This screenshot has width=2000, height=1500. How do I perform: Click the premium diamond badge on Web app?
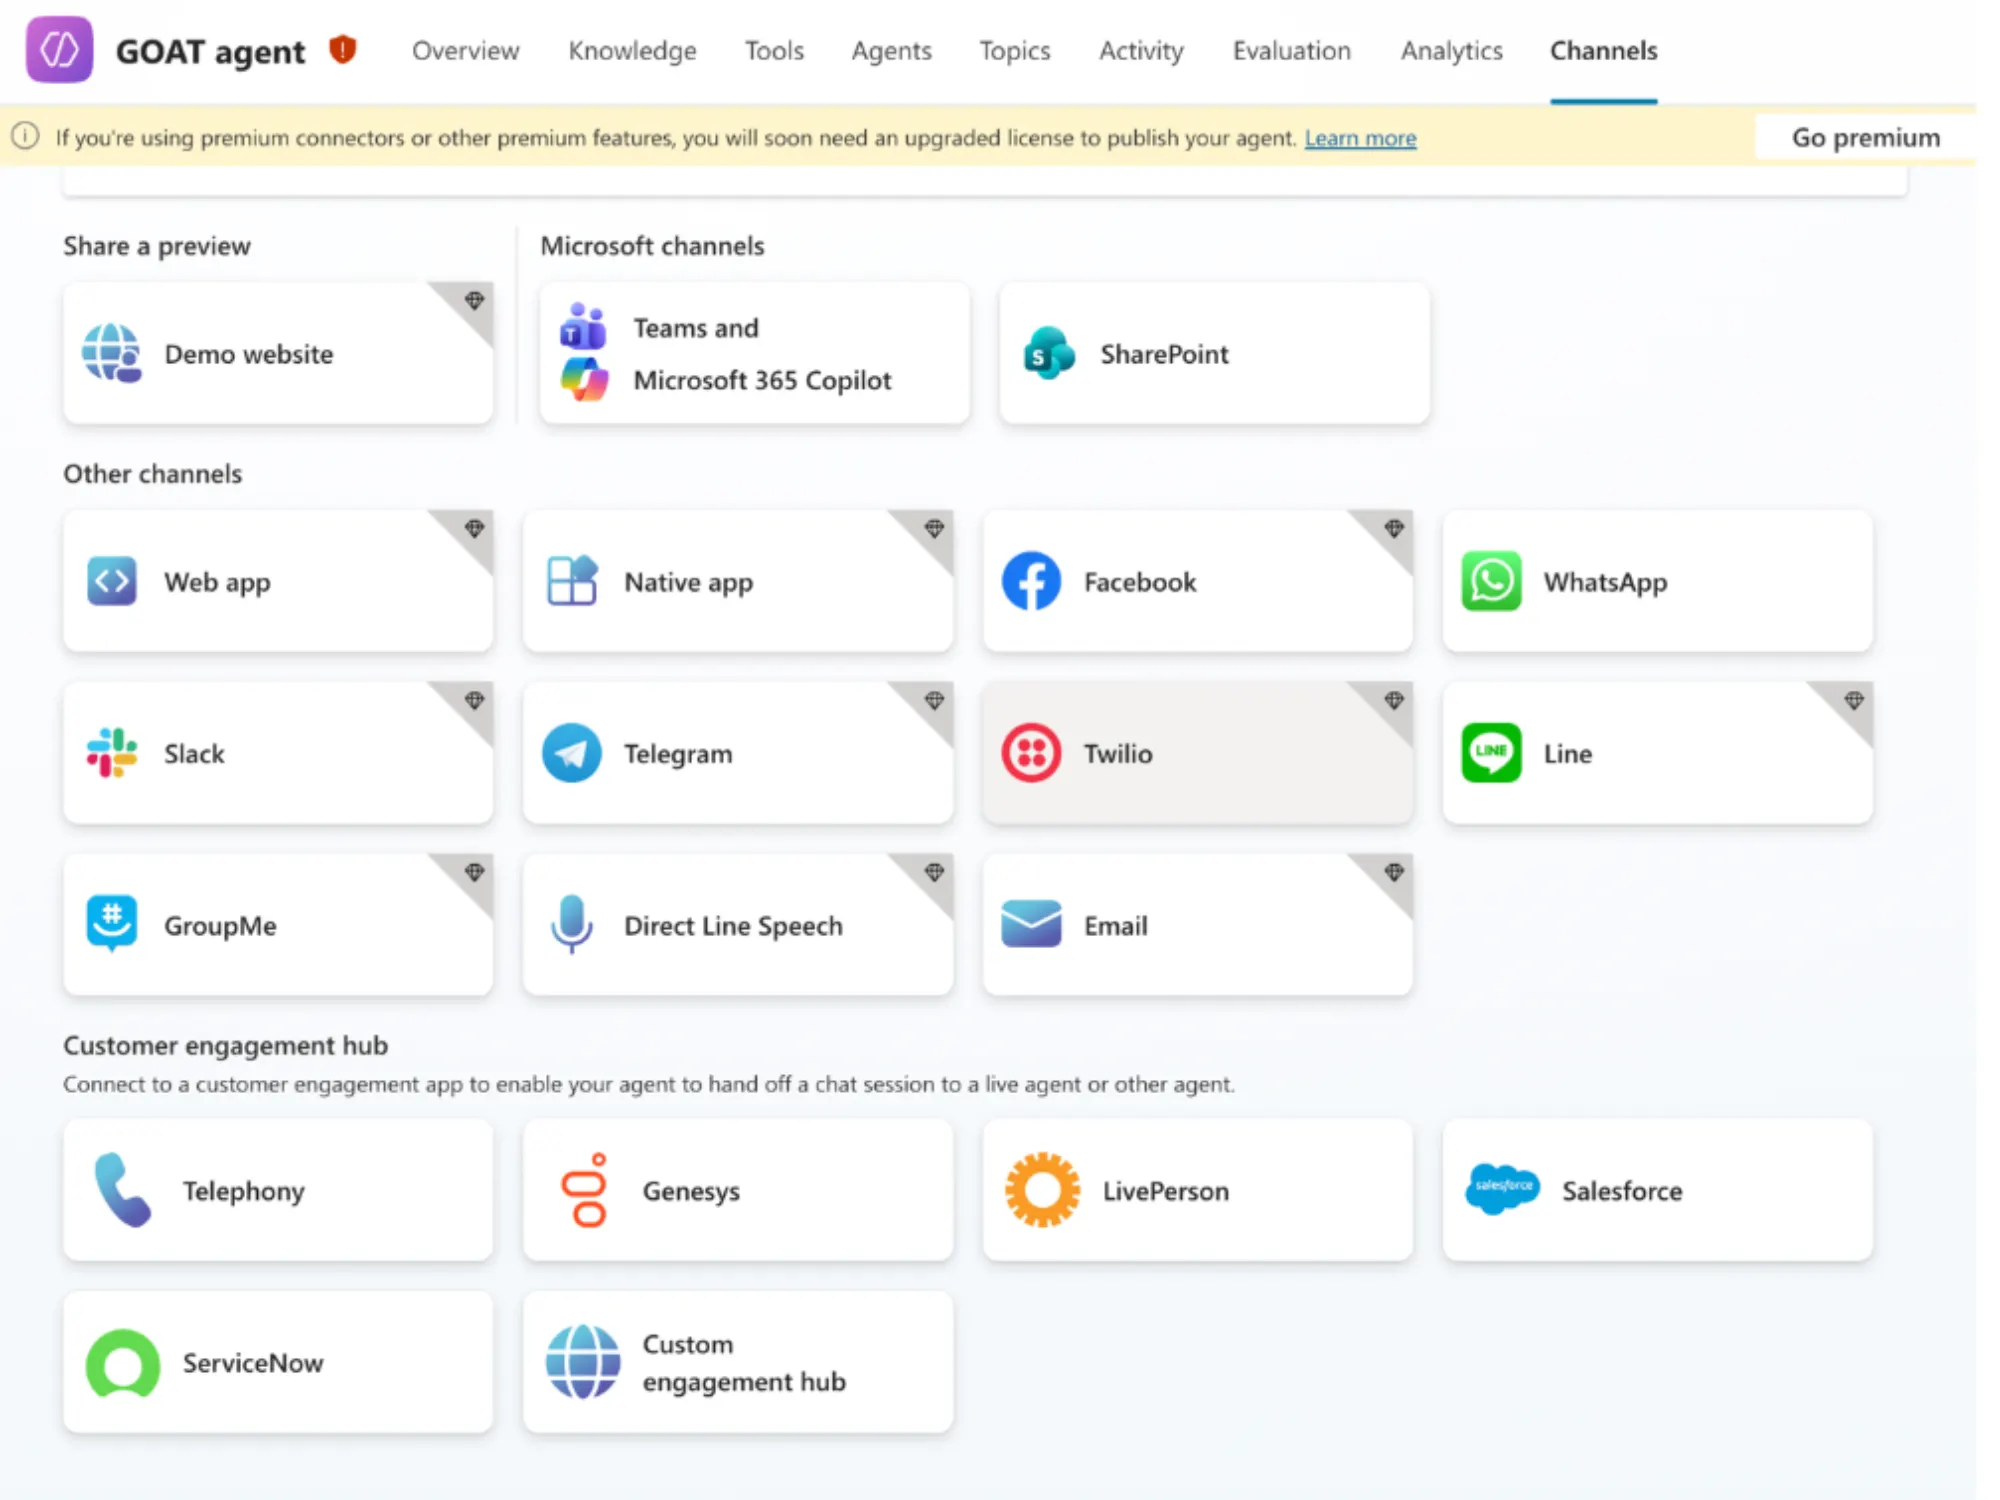coord(474,528)
